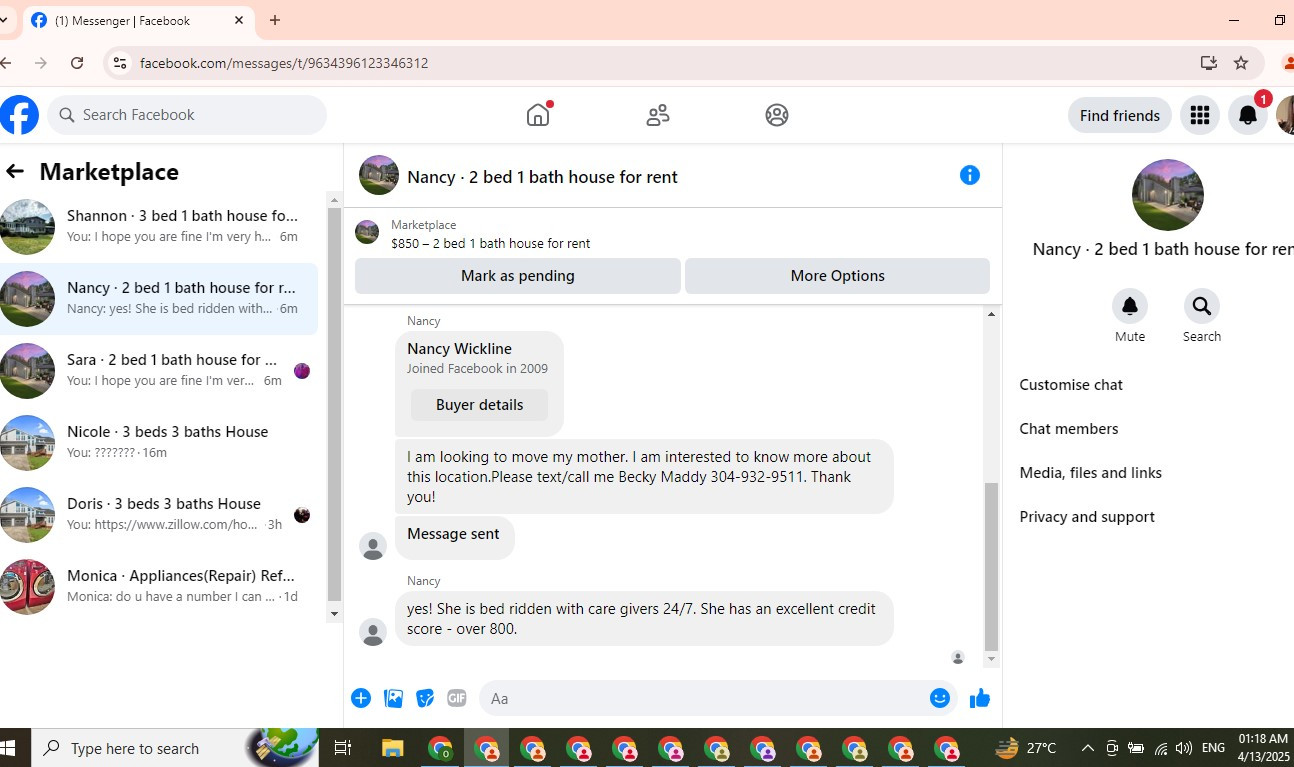The height and width of the screenshot is (767, 1294).
Task: Open emoji picker in message box
Action: point(940,698)
